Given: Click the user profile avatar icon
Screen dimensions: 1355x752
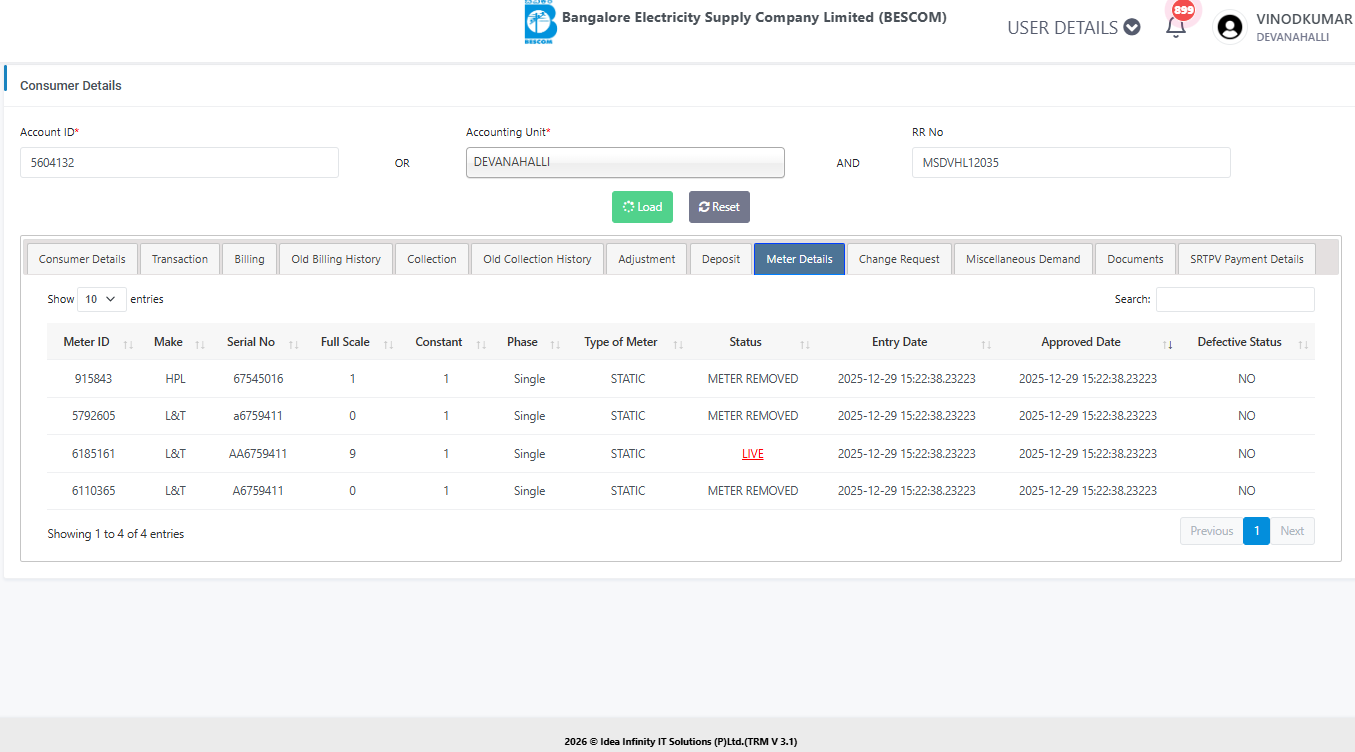Looking at the screenshot, I should 1229,27.
